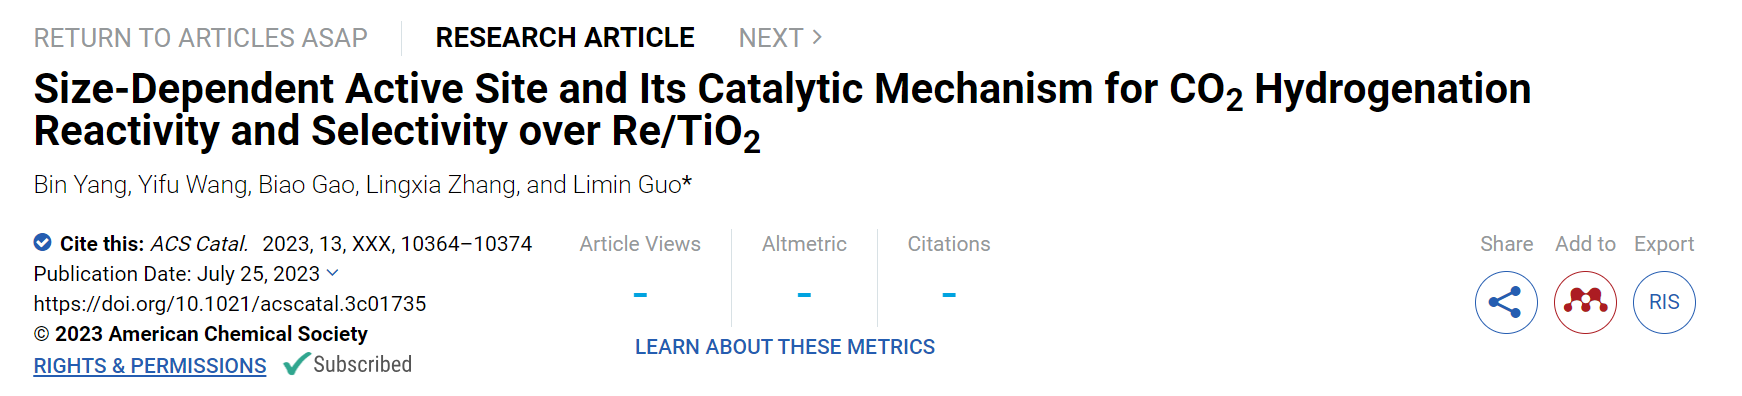Export citation with the RIS button

[x=1664, y=302]
